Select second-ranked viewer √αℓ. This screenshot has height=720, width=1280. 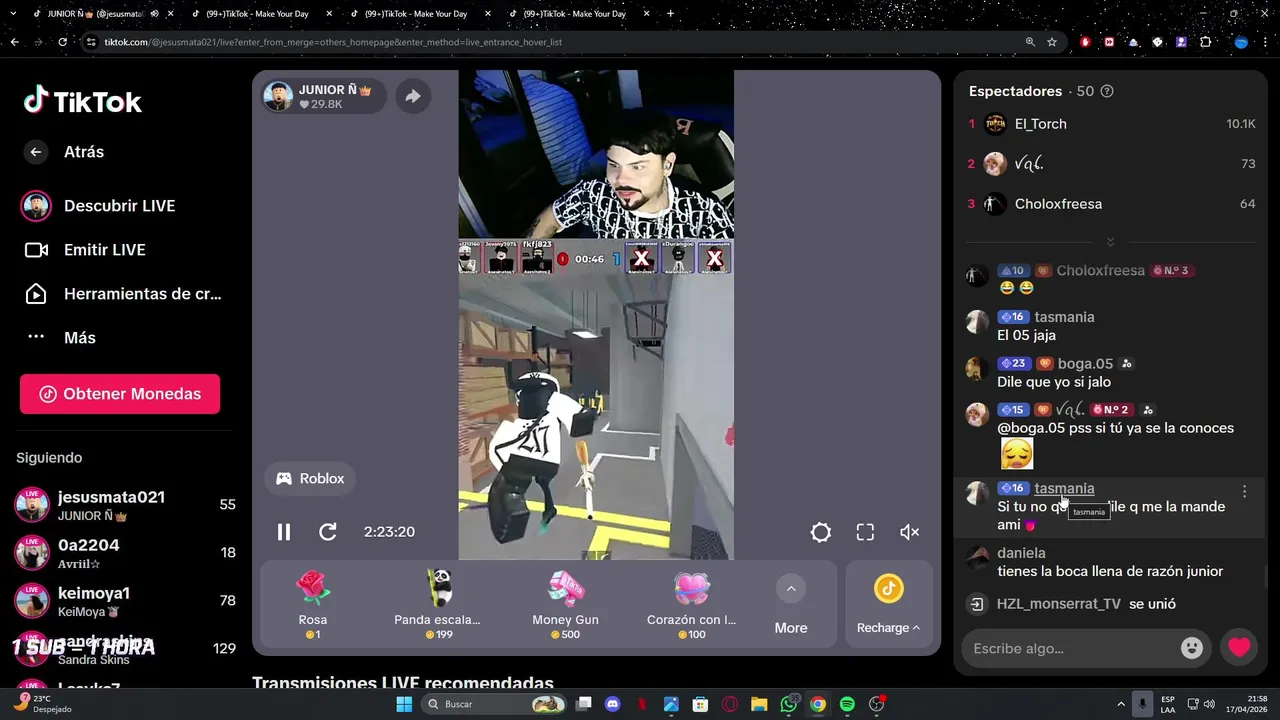[x=1110, y=164]
